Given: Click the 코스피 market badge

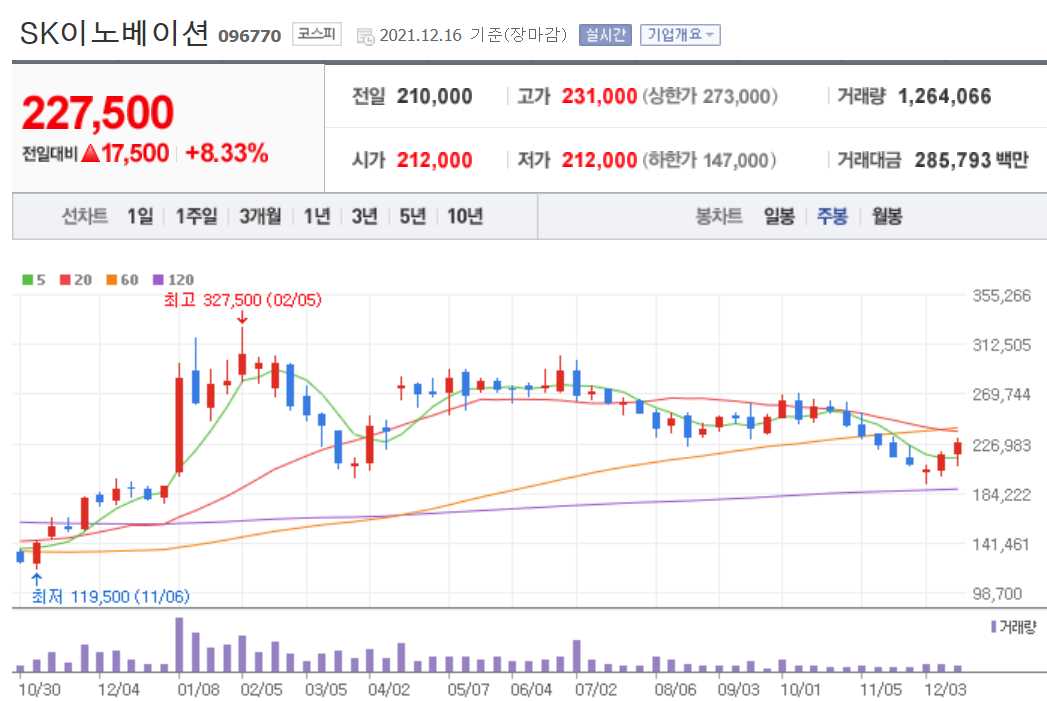Looking at the screenshot, I should (x=316, y=33).
